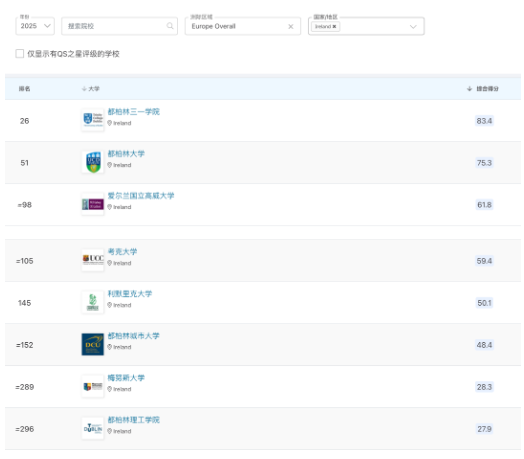Click the 27.9 score value
524x459 pixels.
point(484,429)
